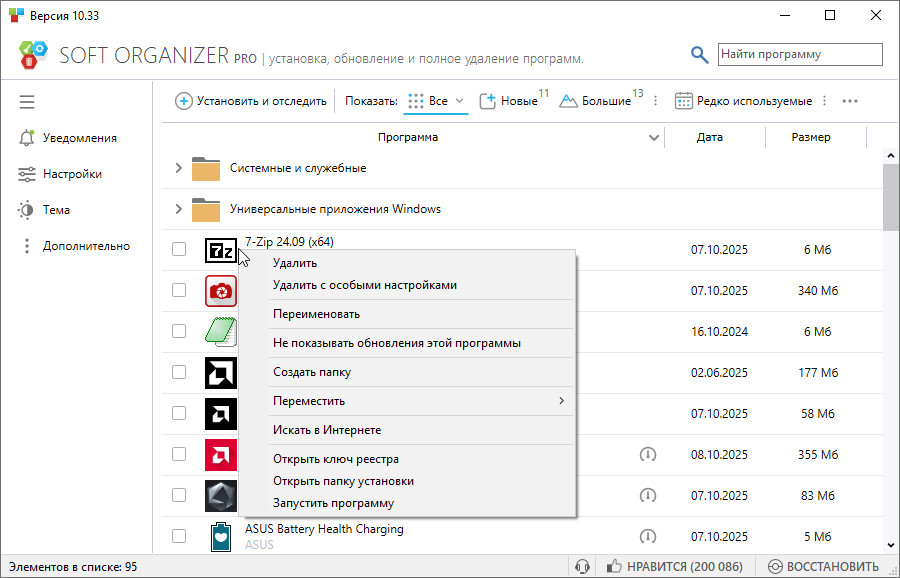Choose Удалить in context menu
The height and width of the screenshot is (578, 900).
pyautogui.click(x=295, y=263)
